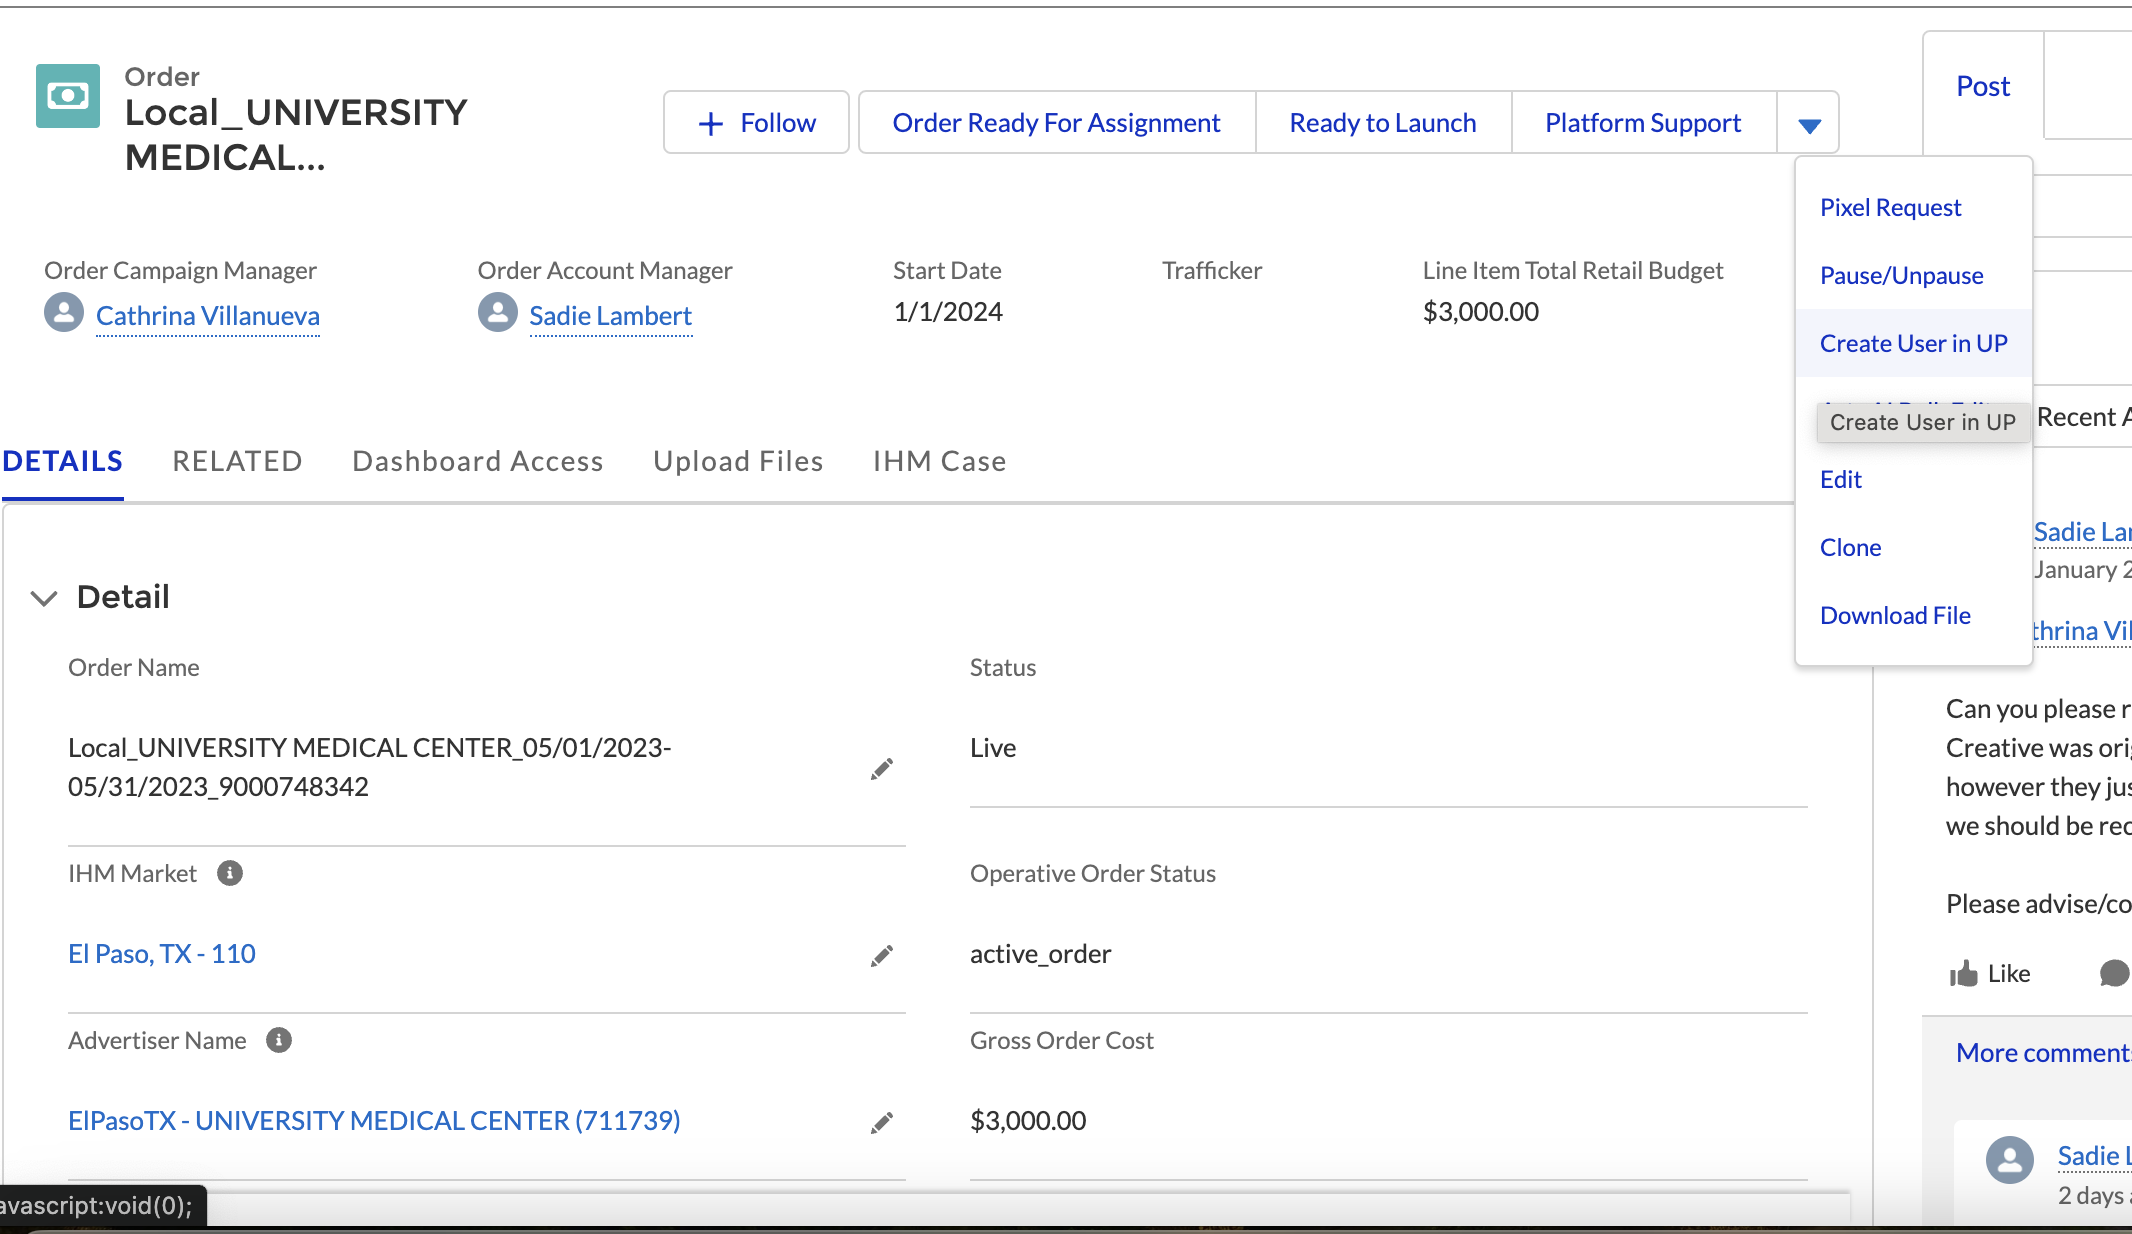Expand the Detail section chevron
This screenshot has height=1234, width=2132.
(x=46, y=595)
